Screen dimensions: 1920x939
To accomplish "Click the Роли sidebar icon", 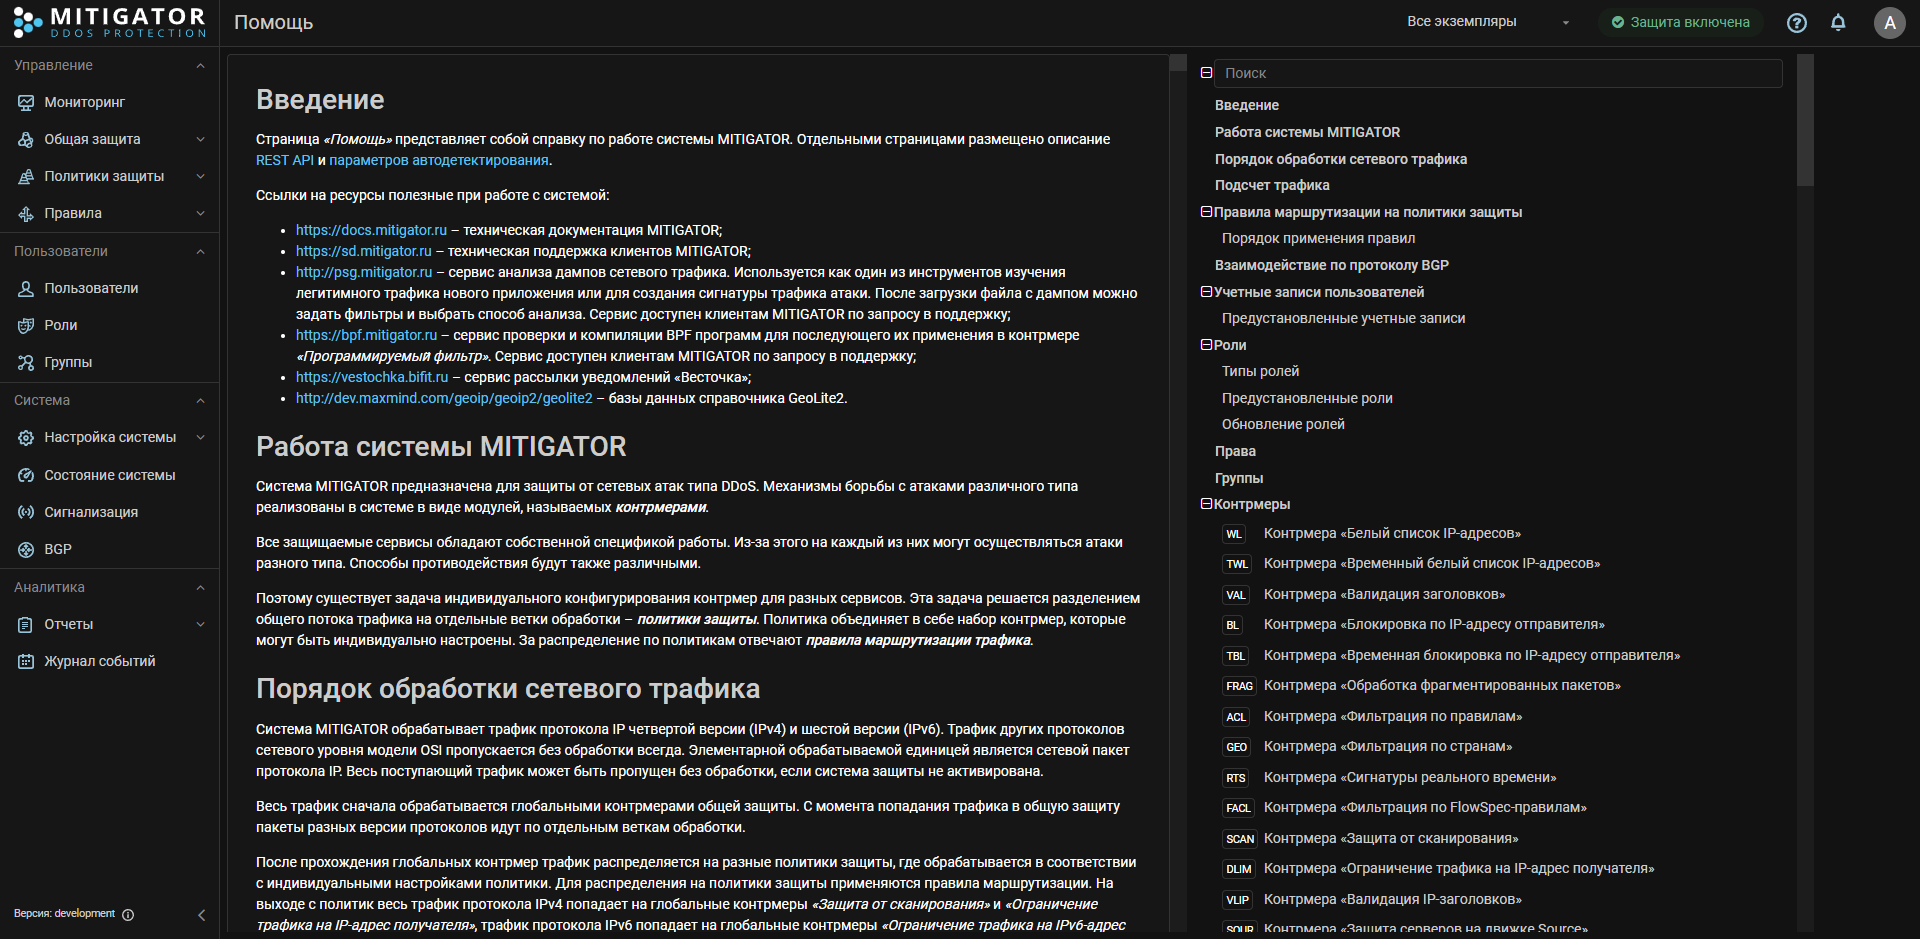I will (26, 325).
